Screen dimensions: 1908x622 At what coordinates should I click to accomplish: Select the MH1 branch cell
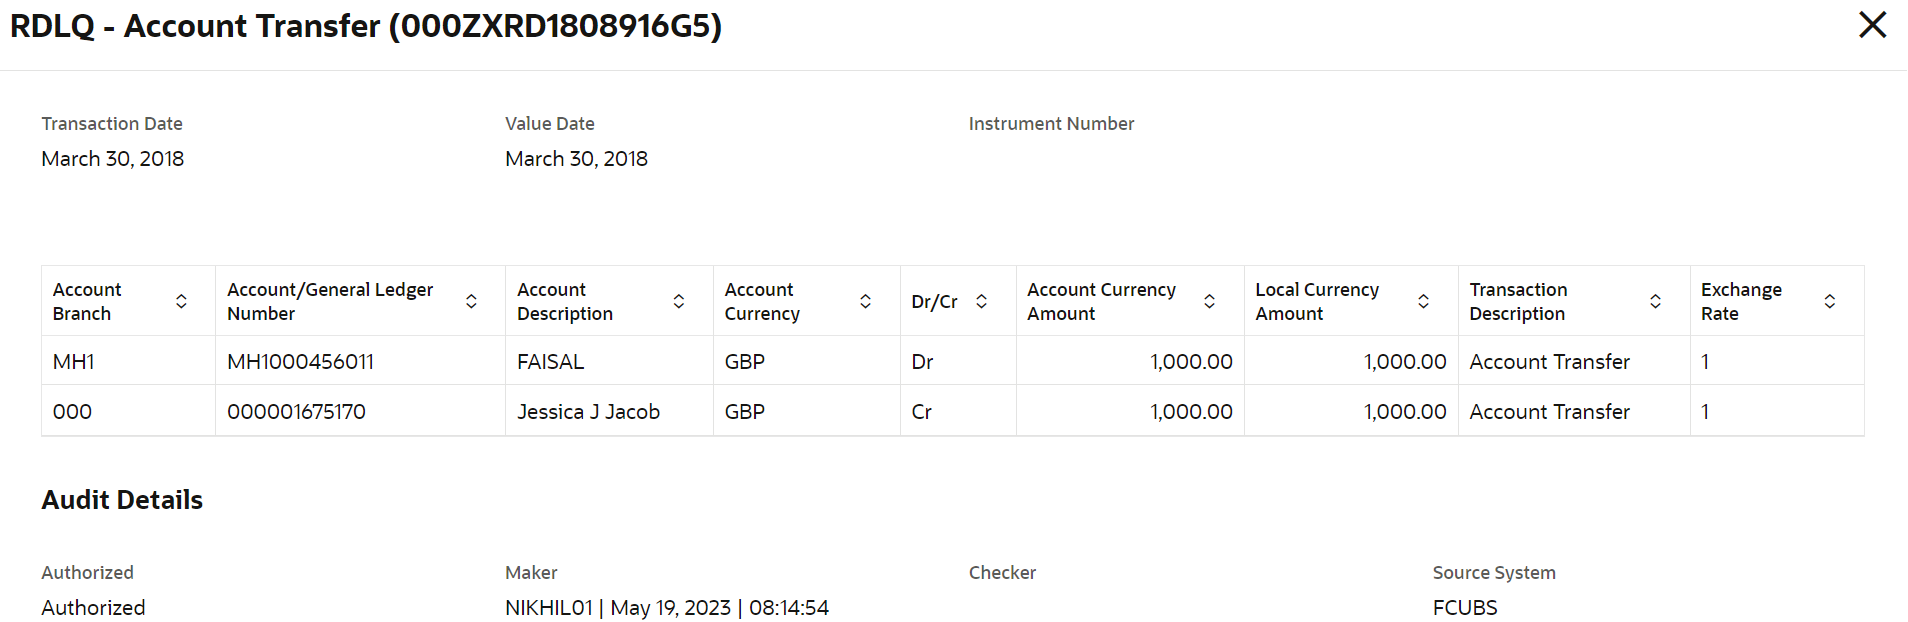point(73,362)
